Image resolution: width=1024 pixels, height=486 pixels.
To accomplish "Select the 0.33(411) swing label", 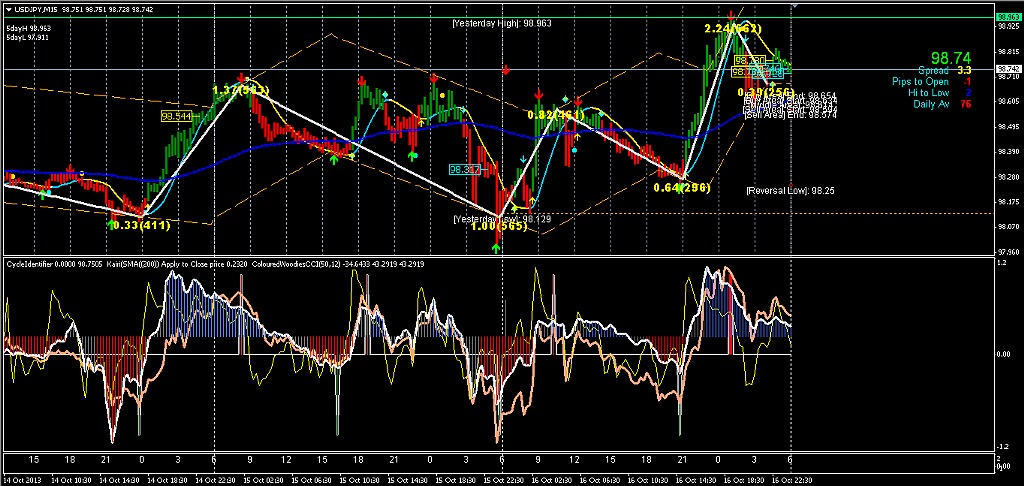I will tap(141, 225).
